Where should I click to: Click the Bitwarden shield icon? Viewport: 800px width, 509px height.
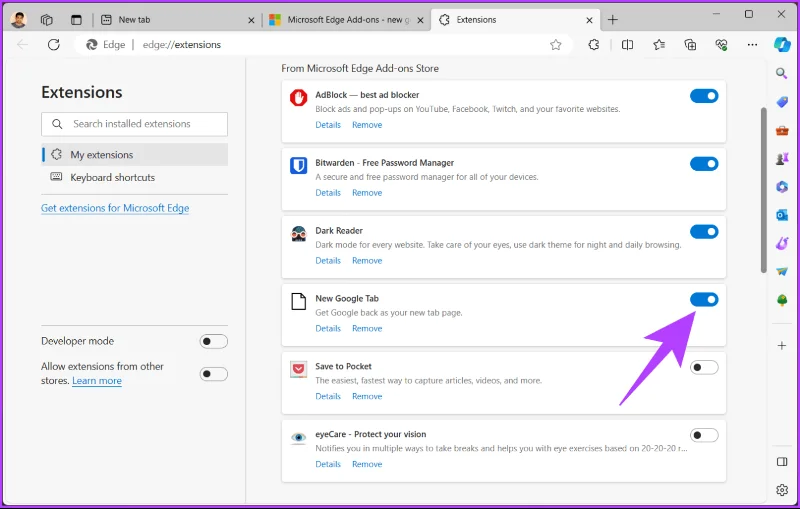298,165
